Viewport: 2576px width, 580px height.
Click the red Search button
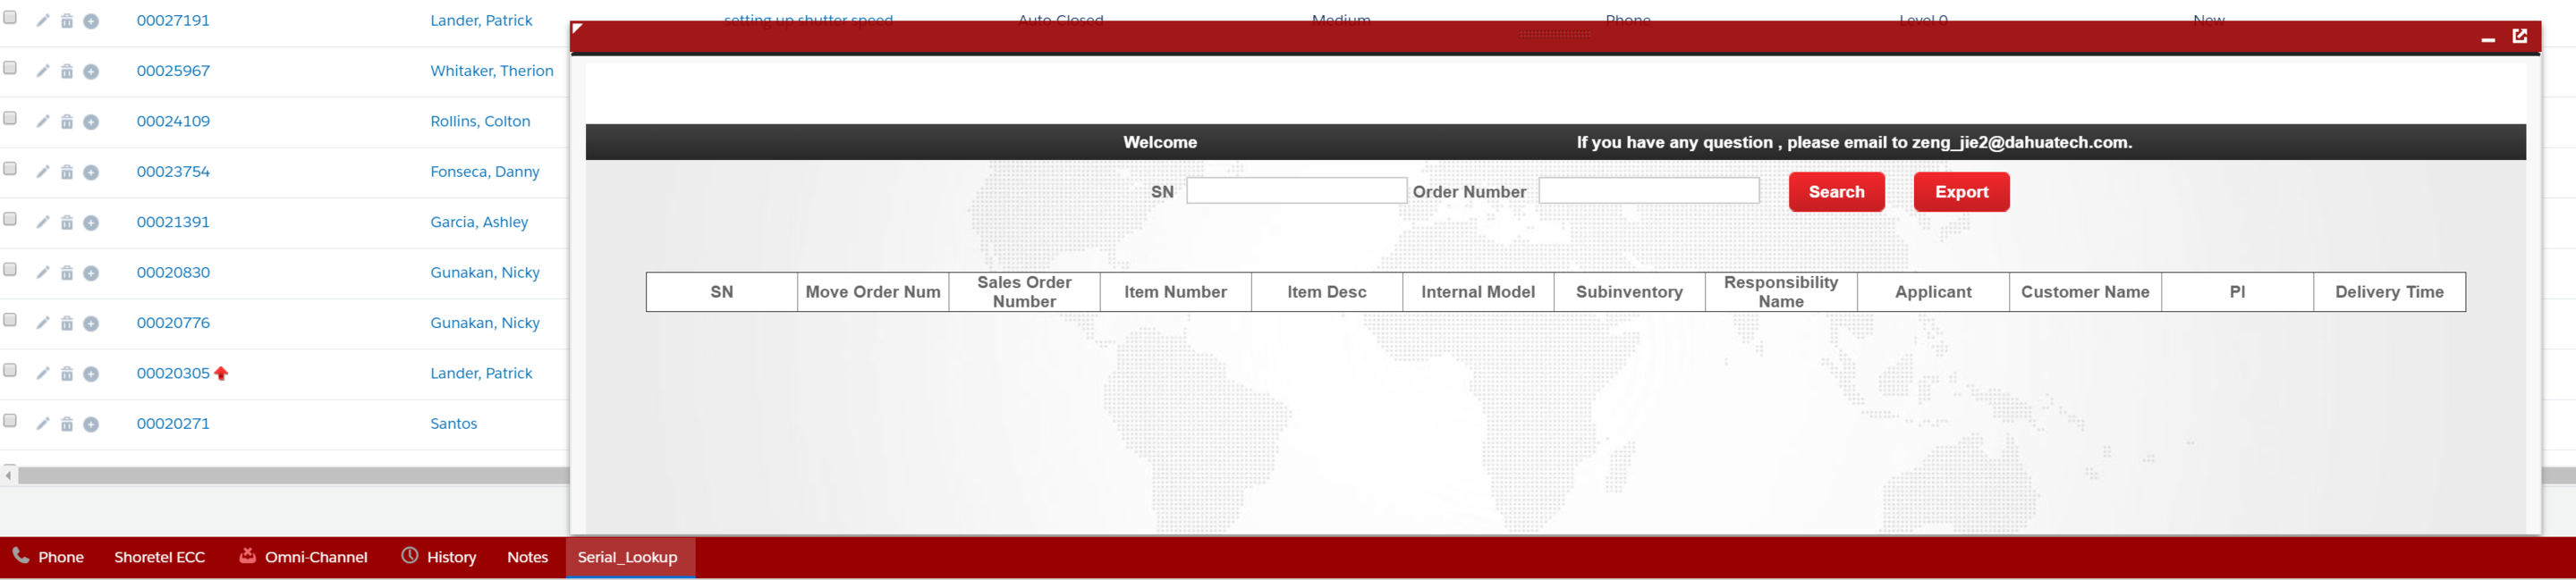point(1836,192)
